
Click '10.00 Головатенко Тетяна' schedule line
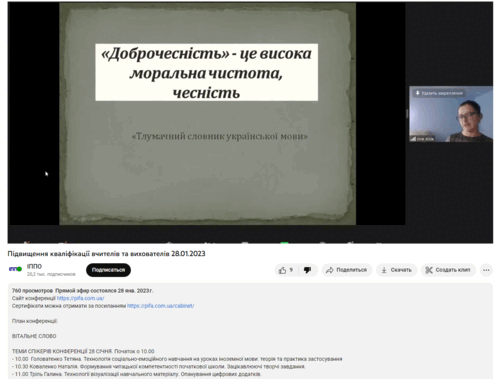tap(177, 359)
